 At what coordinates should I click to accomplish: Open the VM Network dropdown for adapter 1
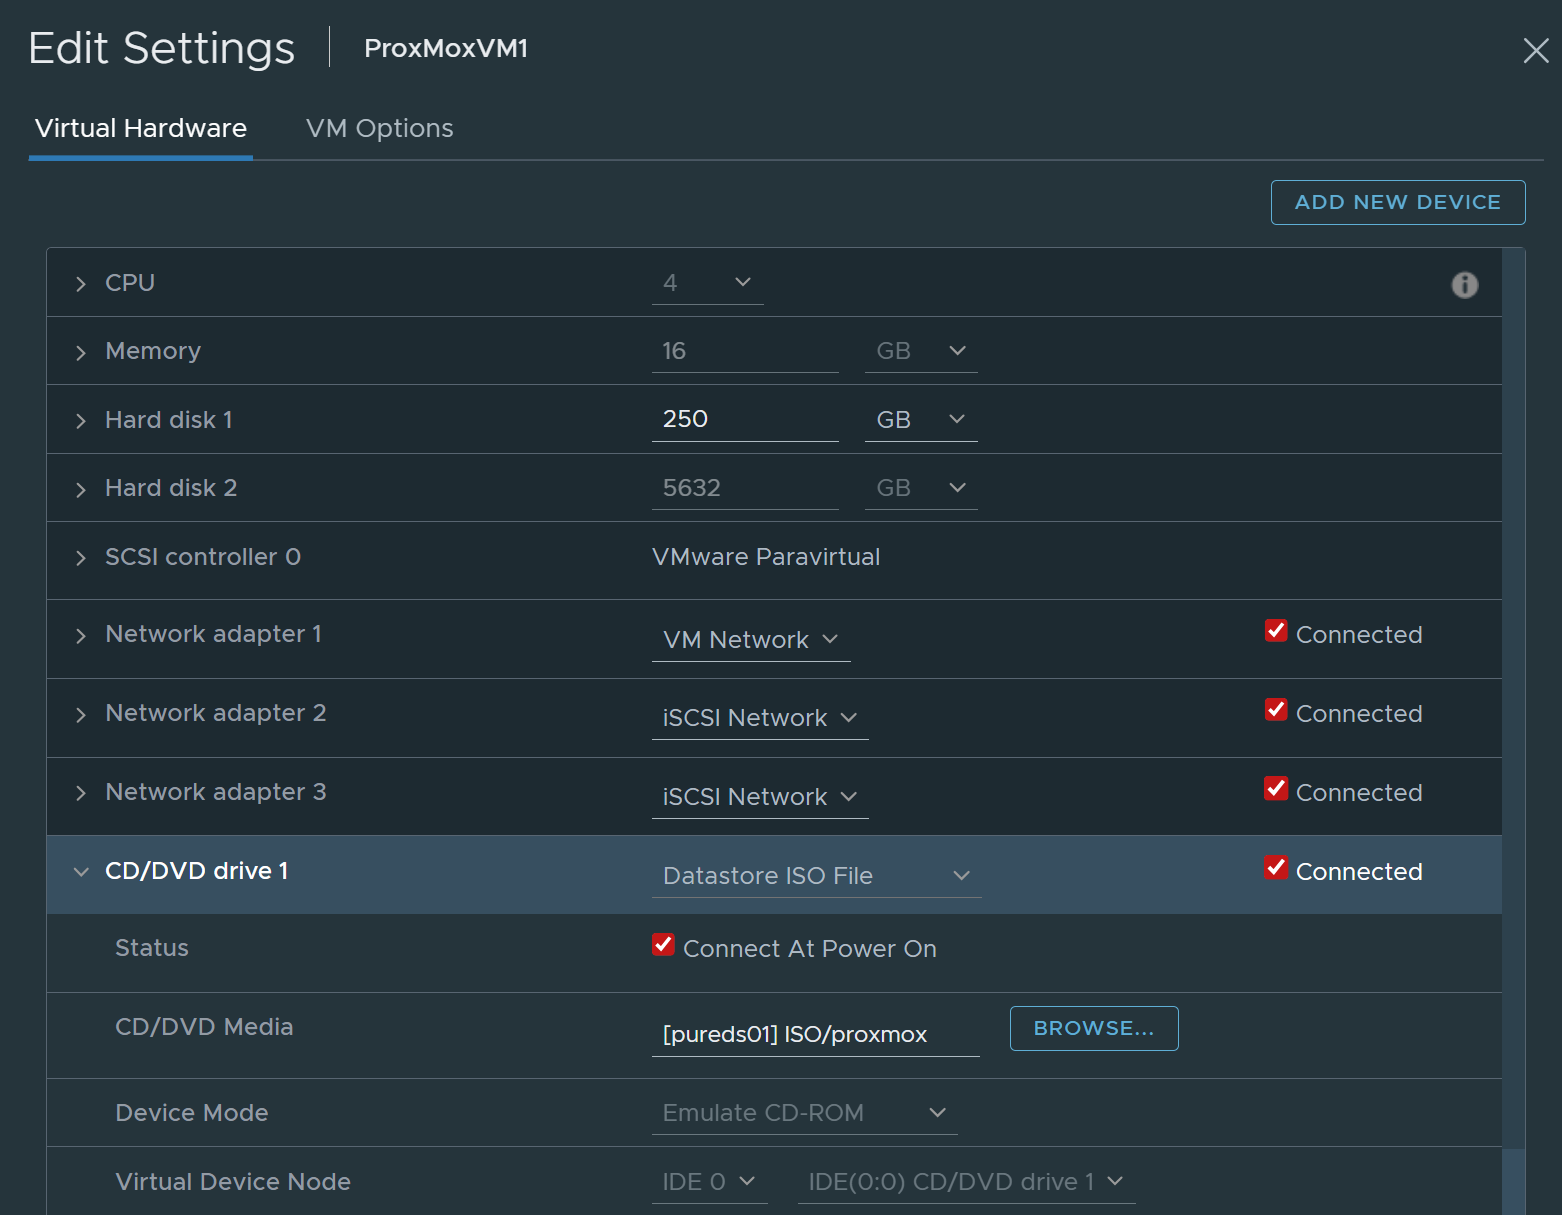coord(750,640)
